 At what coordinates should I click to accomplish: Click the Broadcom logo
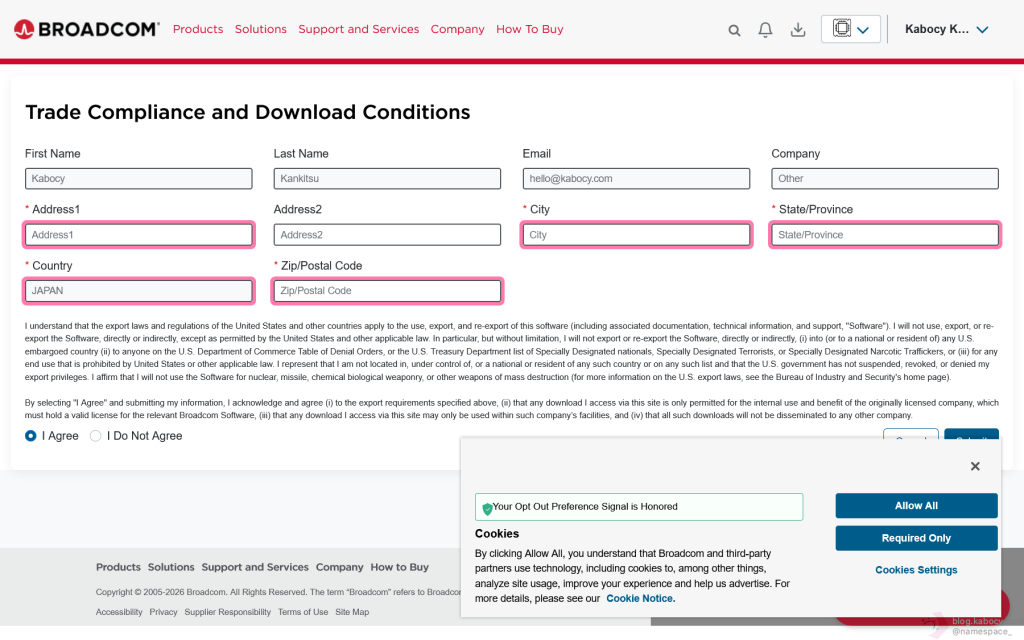pos(87,29)
